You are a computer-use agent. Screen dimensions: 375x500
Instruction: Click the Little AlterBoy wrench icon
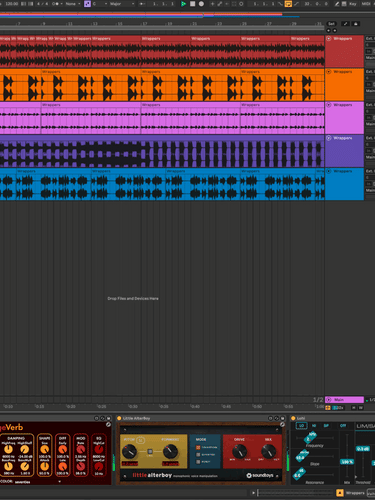pyautogui.click(x=282, y=424)
